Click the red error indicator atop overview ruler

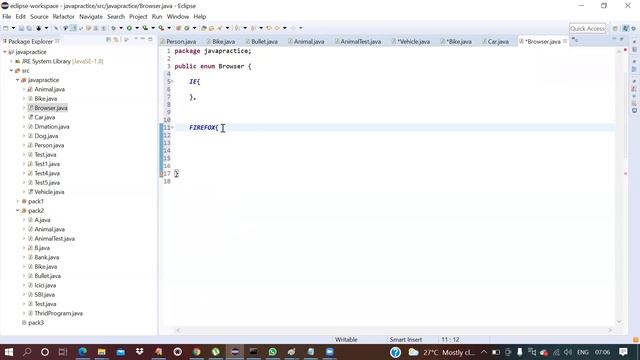click(625, 50)
